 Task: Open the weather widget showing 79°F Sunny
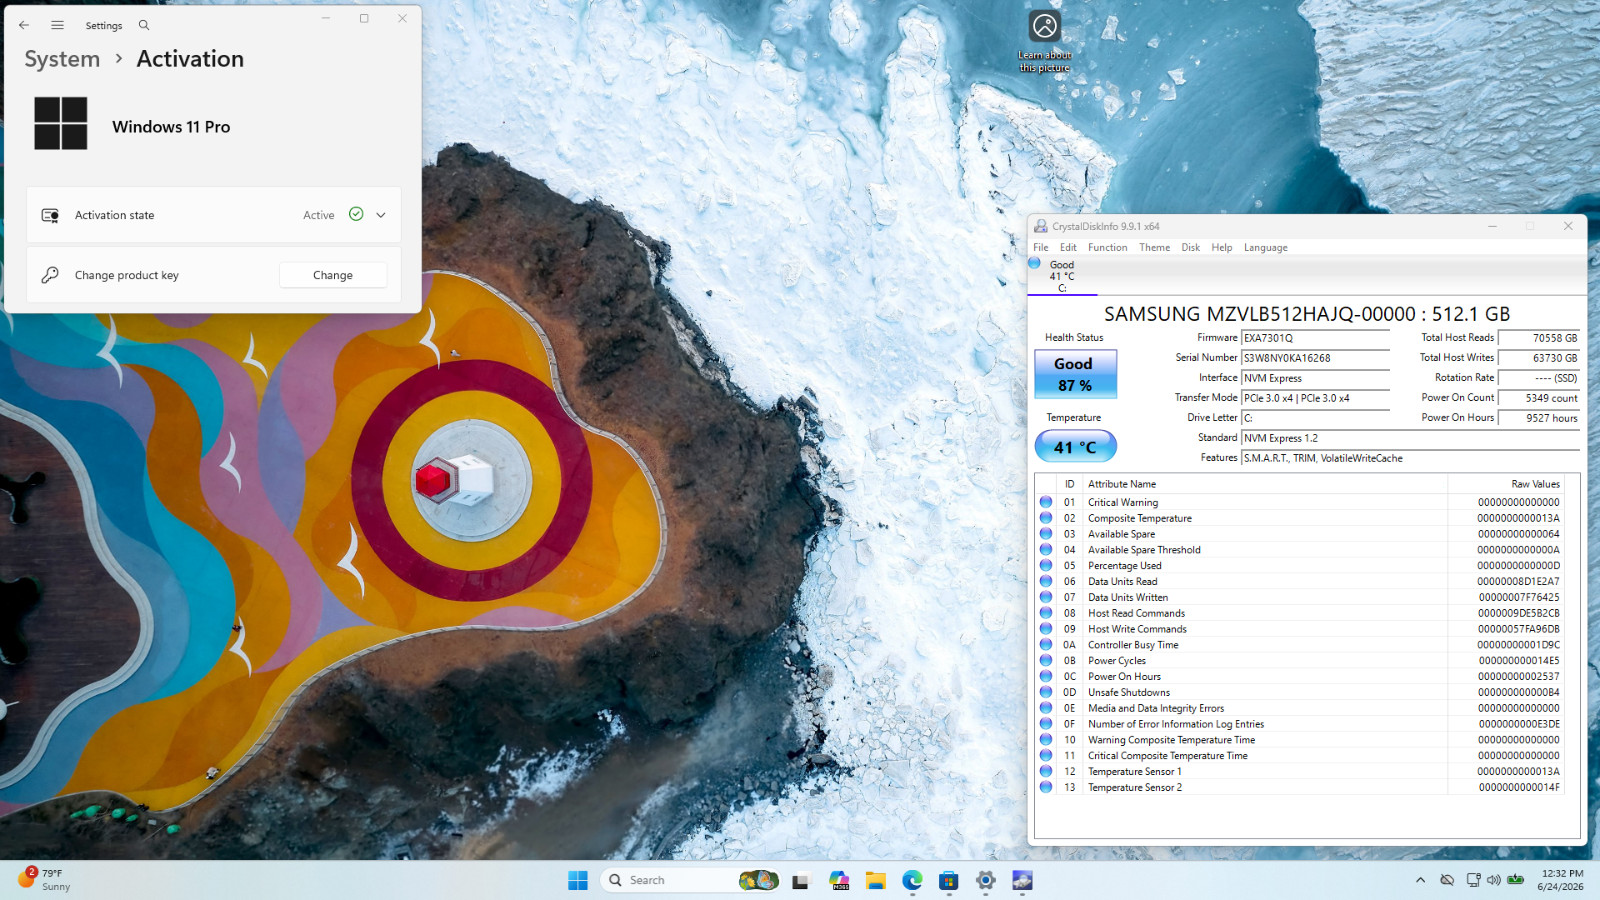coord(45,880)
